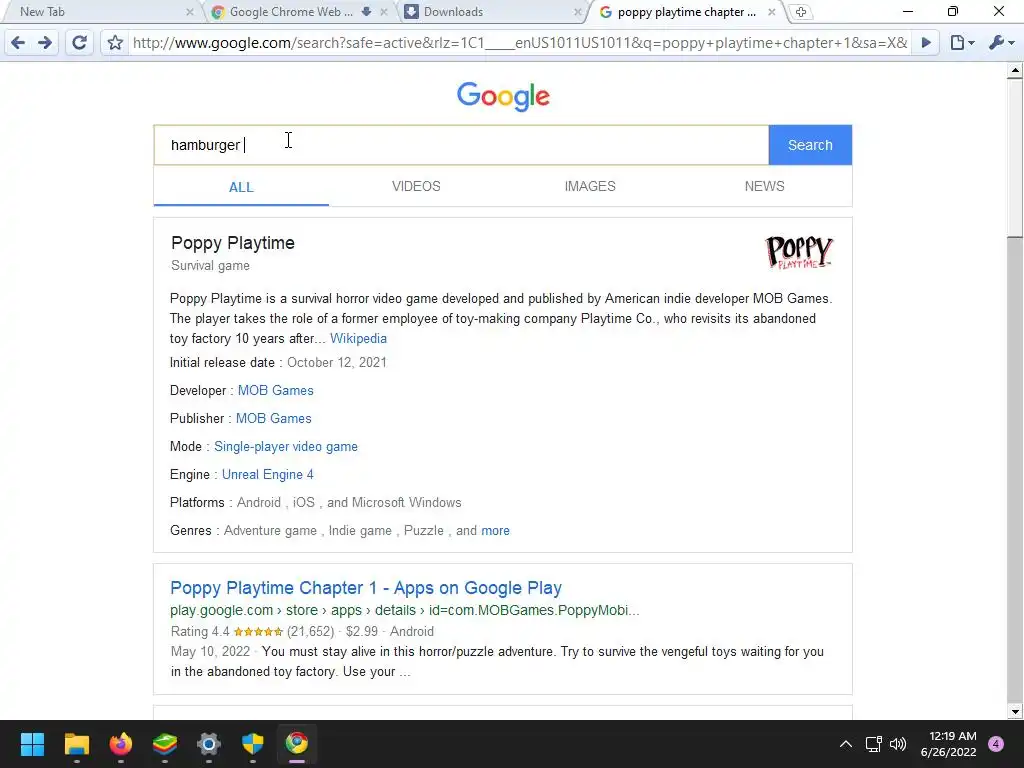This screenshot has width=1024, height=768.
Task: Open File Explorer from taskbar
Action: [x=76, y=744]
